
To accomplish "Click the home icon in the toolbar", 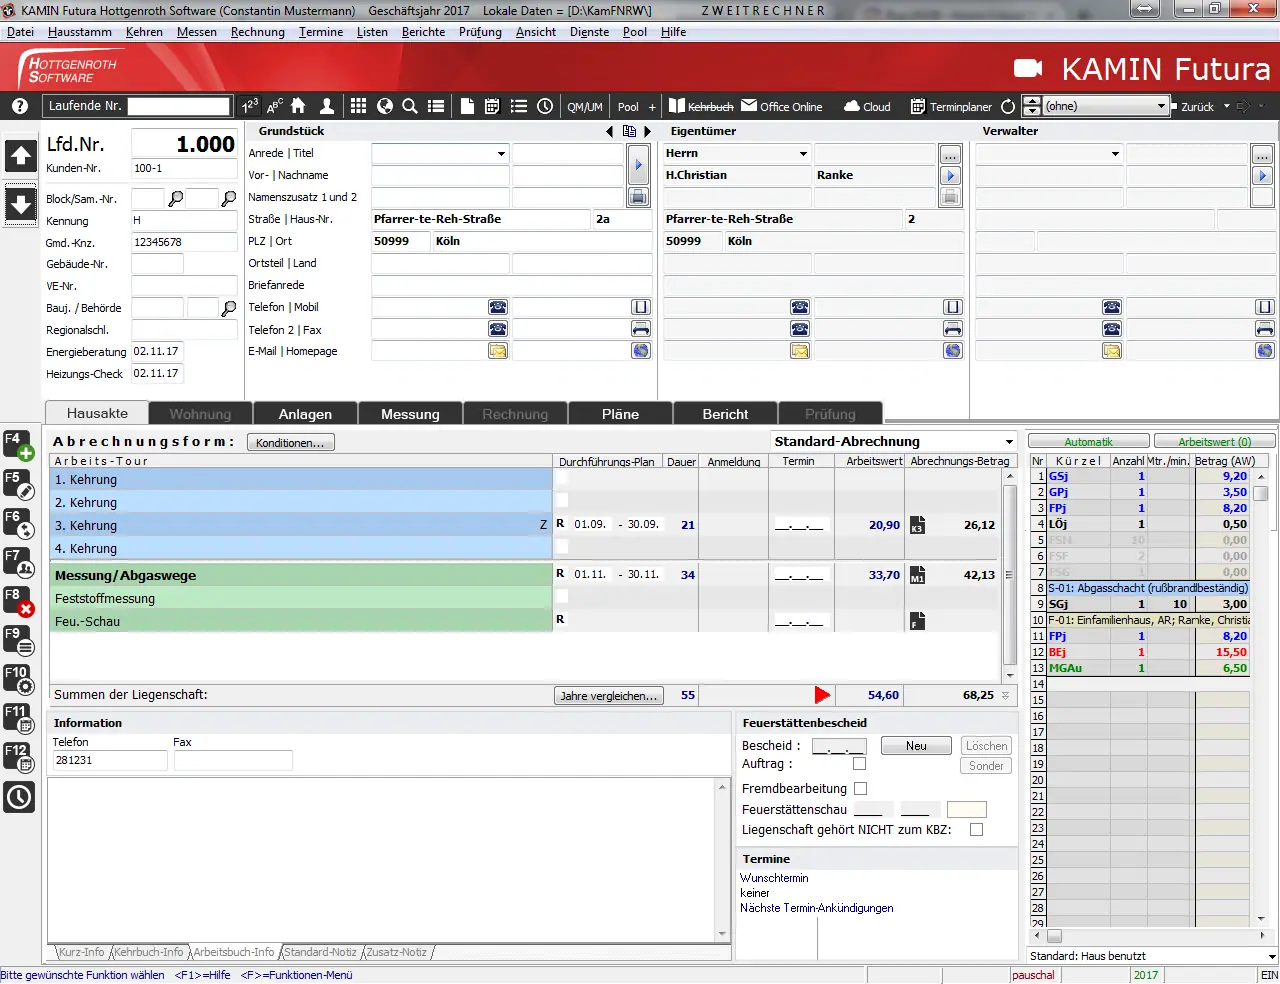I will pos(298,106).
